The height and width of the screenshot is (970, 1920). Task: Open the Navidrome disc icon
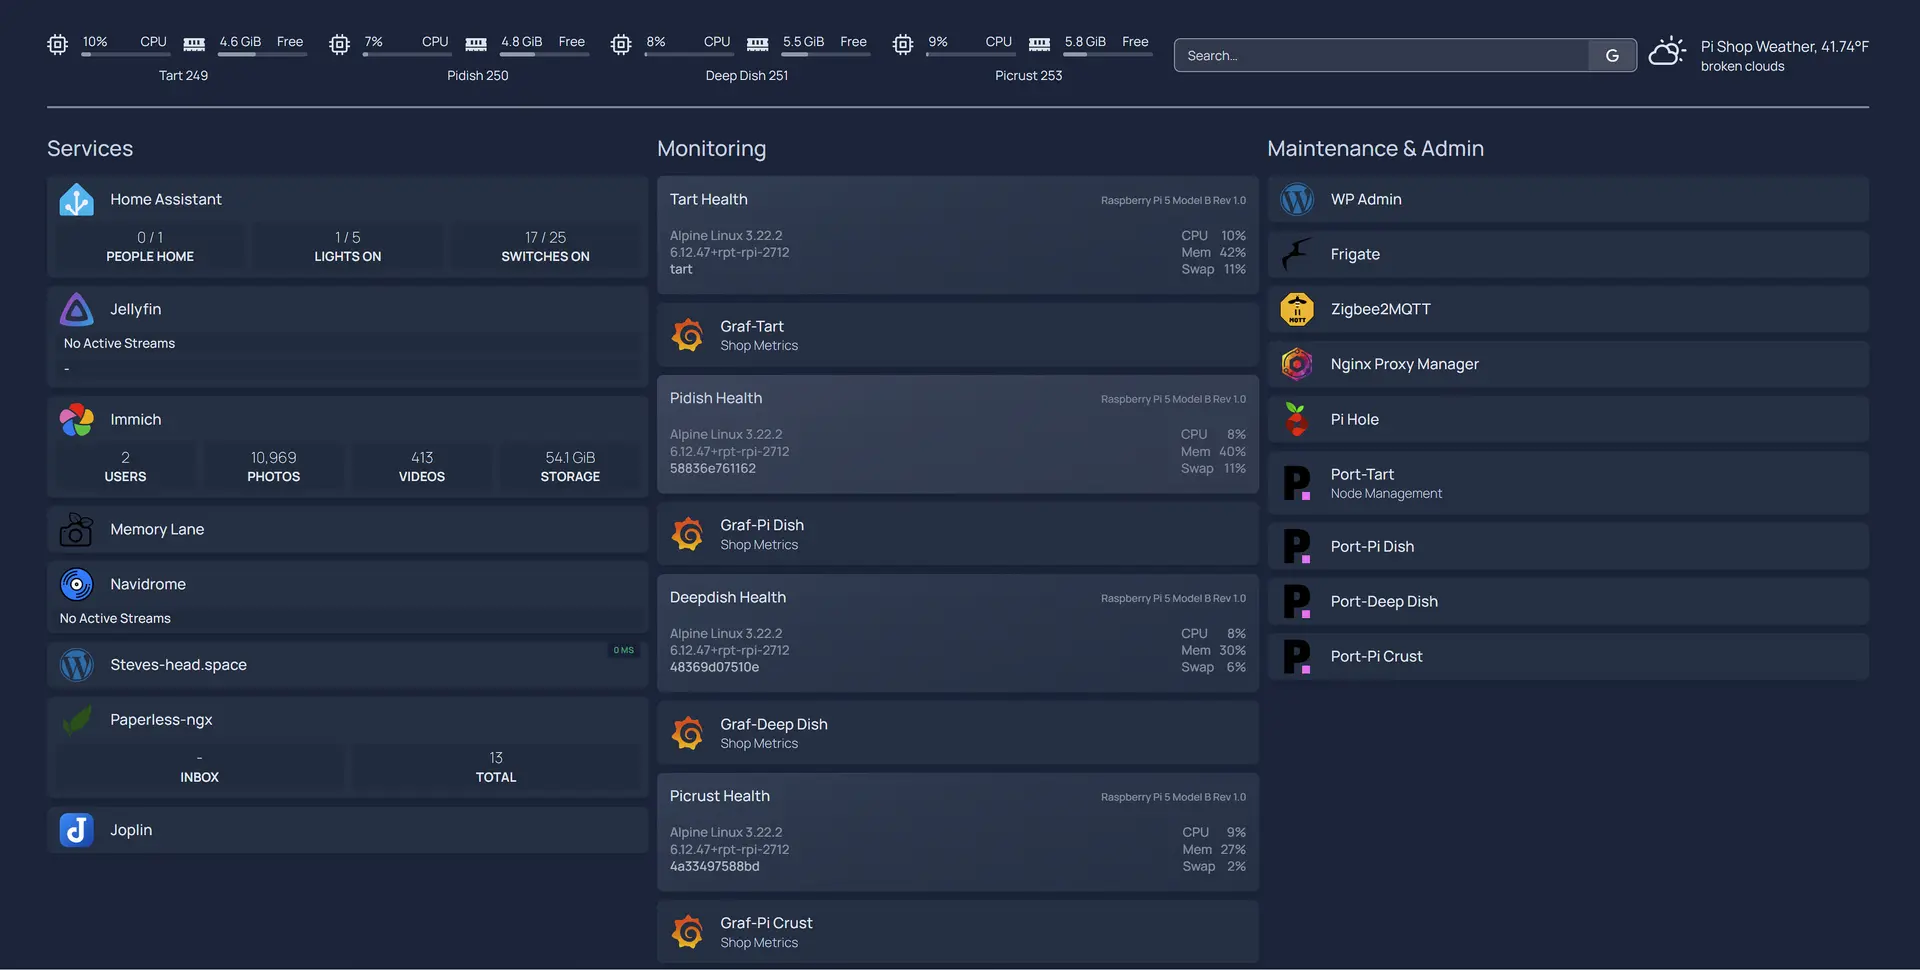pos(76,584)
